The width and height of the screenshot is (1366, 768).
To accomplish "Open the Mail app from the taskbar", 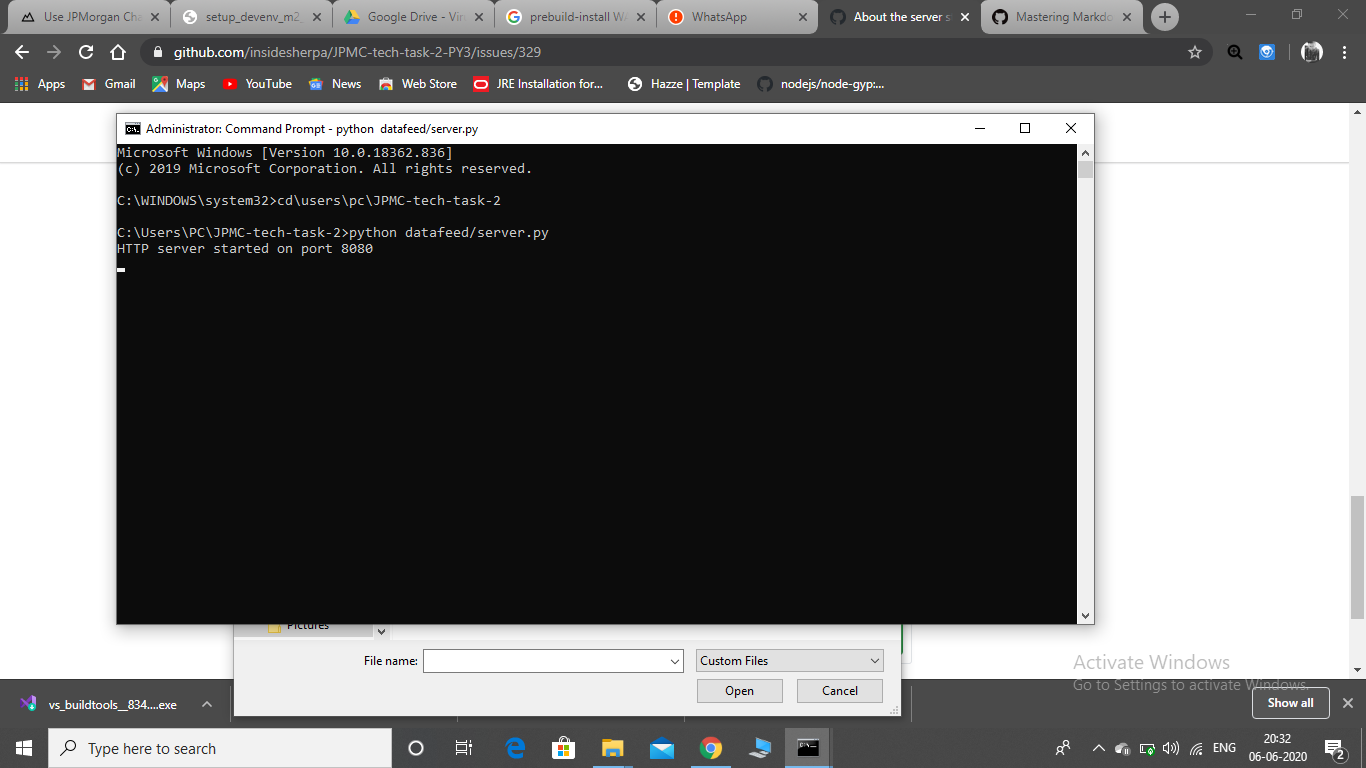I will [662, 747].
